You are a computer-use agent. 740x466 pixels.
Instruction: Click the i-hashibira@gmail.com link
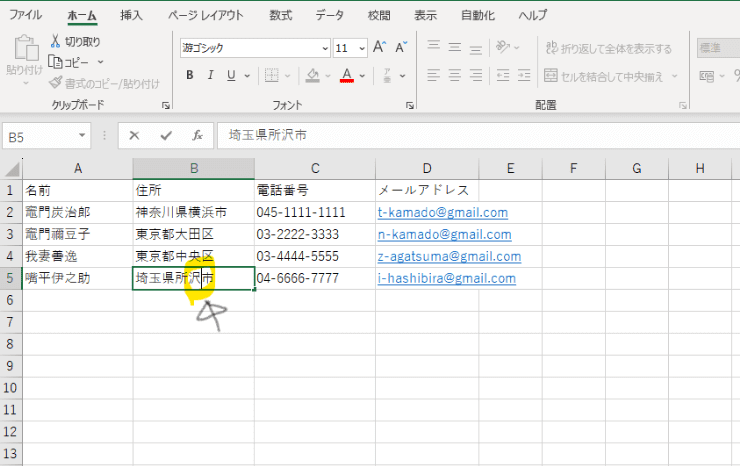446,278
